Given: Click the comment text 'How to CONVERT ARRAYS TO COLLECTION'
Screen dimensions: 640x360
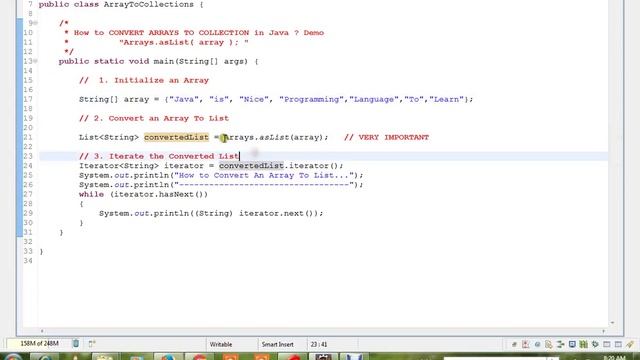Looking at the screenshot, I should coord(161,33).
